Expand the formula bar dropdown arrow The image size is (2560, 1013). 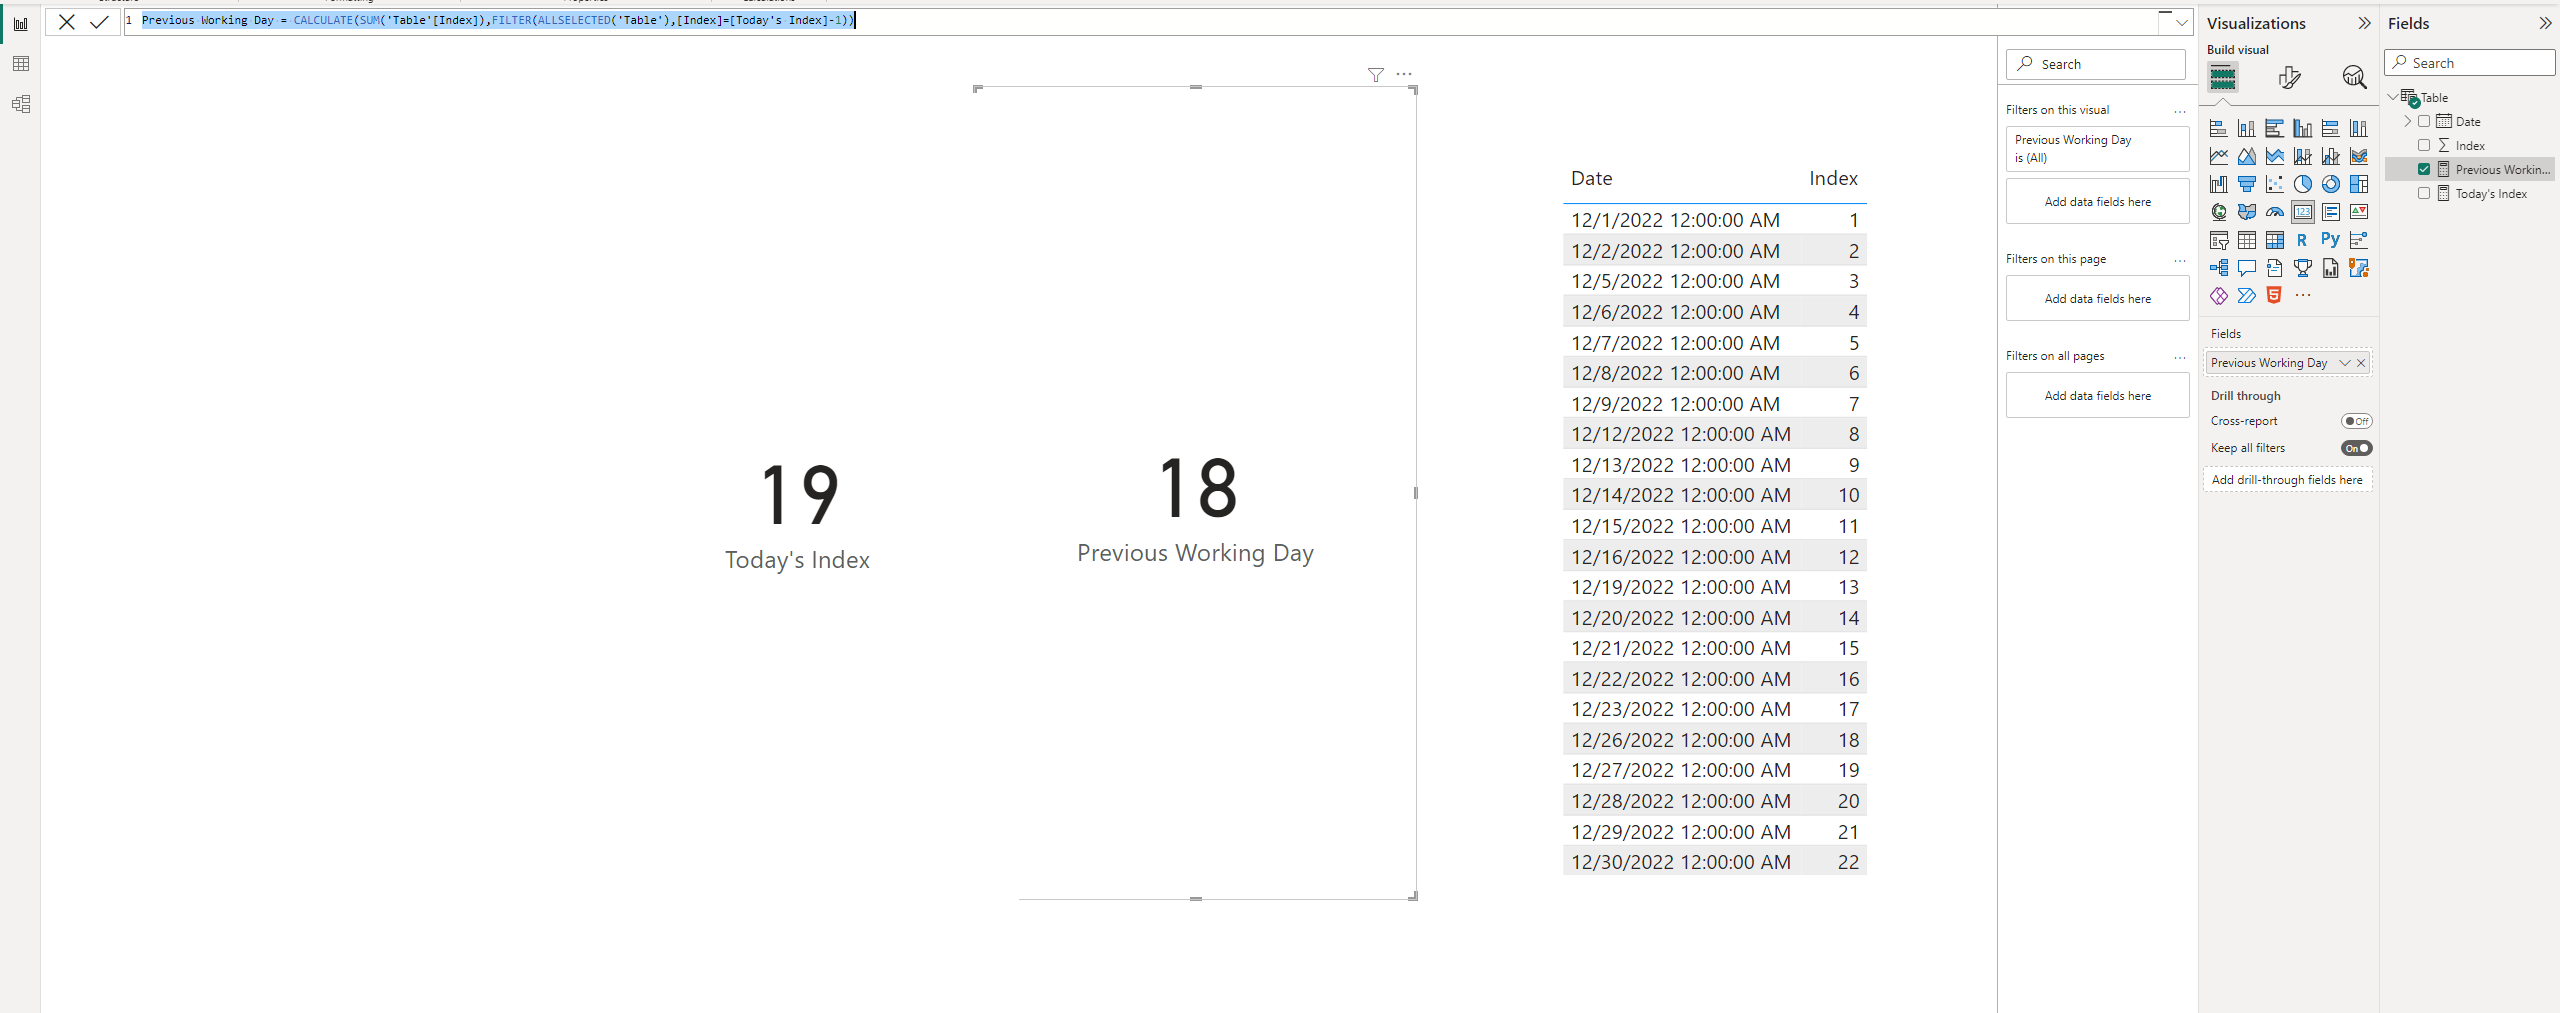pos(2181,22)
